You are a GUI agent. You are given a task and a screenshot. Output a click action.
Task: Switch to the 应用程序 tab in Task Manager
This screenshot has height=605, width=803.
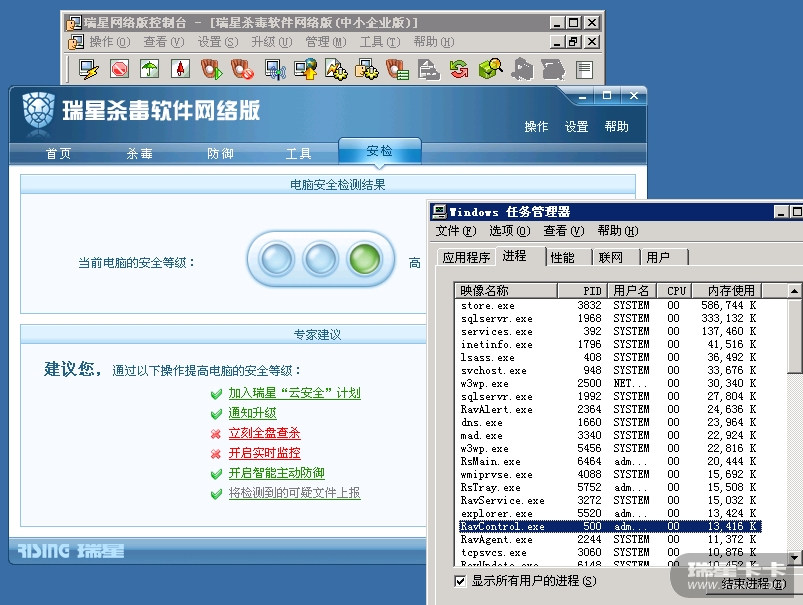click(466, 257)
